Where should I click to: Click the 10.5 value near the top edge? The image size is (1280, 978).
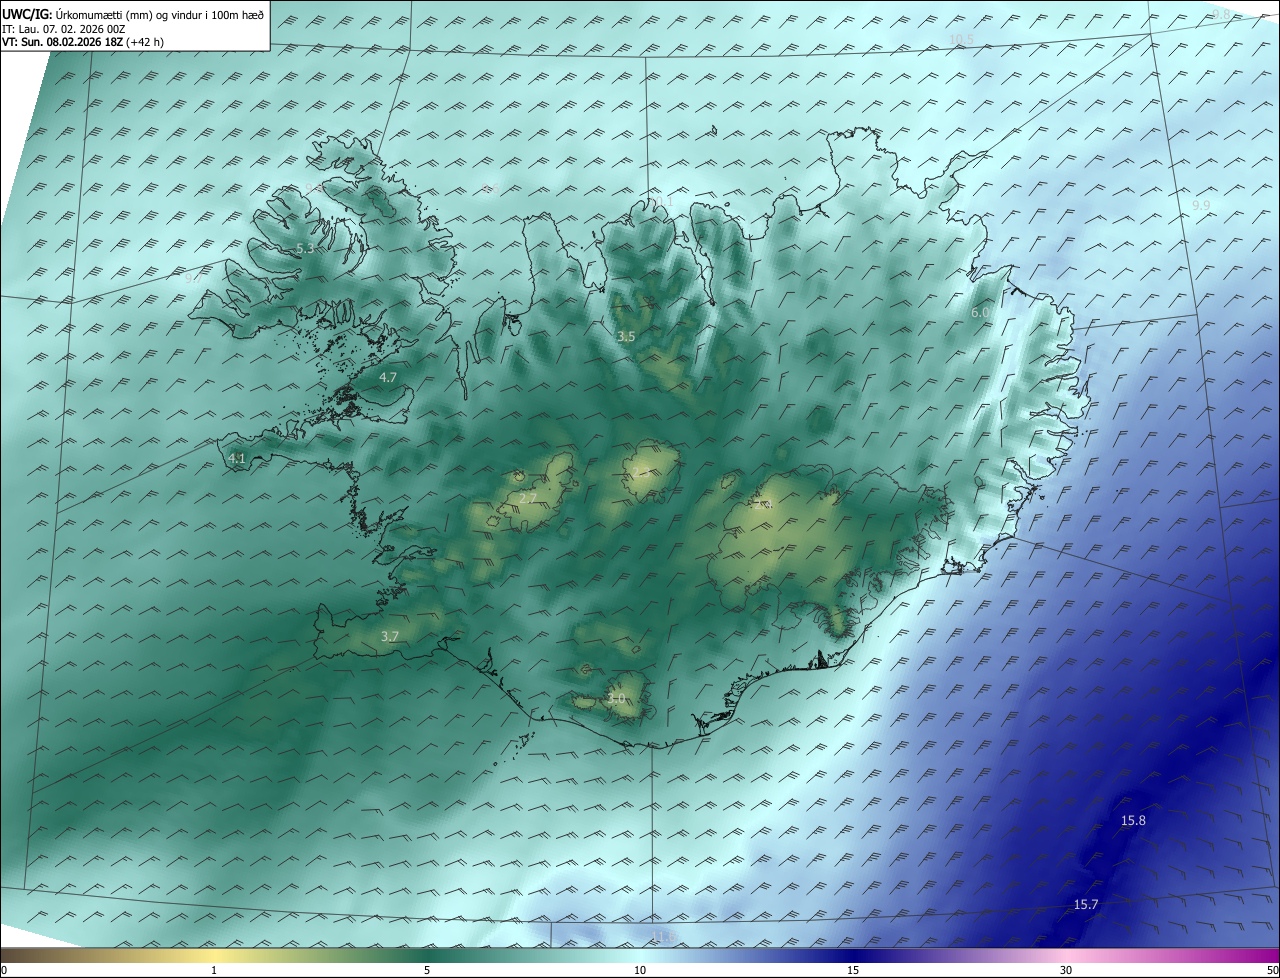pyautogui.click(x=961, y=38)
